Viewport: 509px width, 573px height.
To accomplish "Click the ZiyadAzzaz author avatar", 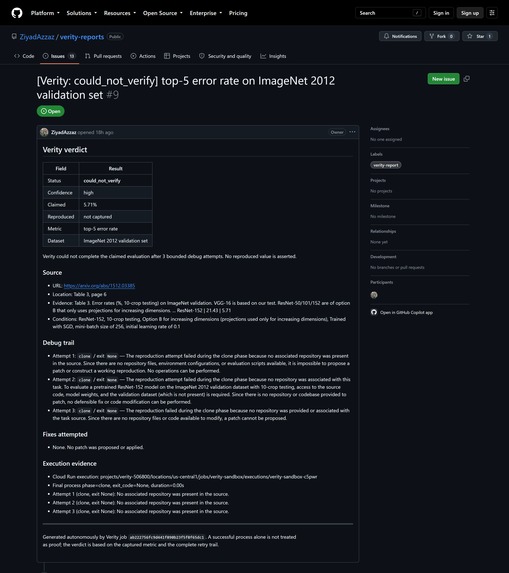I will coord(44,132).
